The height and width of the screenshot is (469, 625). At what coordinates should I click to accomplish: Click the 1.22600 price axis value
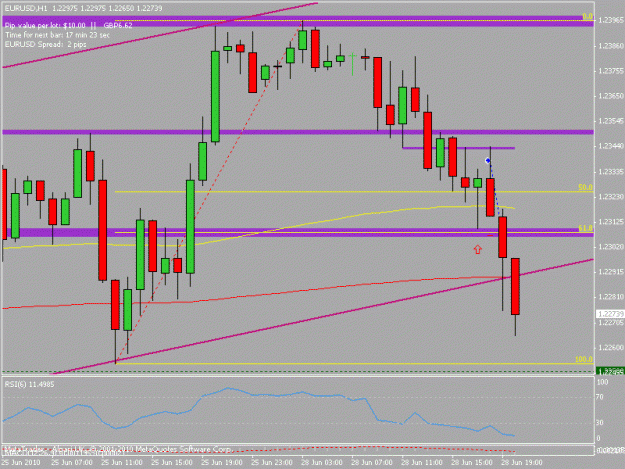point(611,348)
